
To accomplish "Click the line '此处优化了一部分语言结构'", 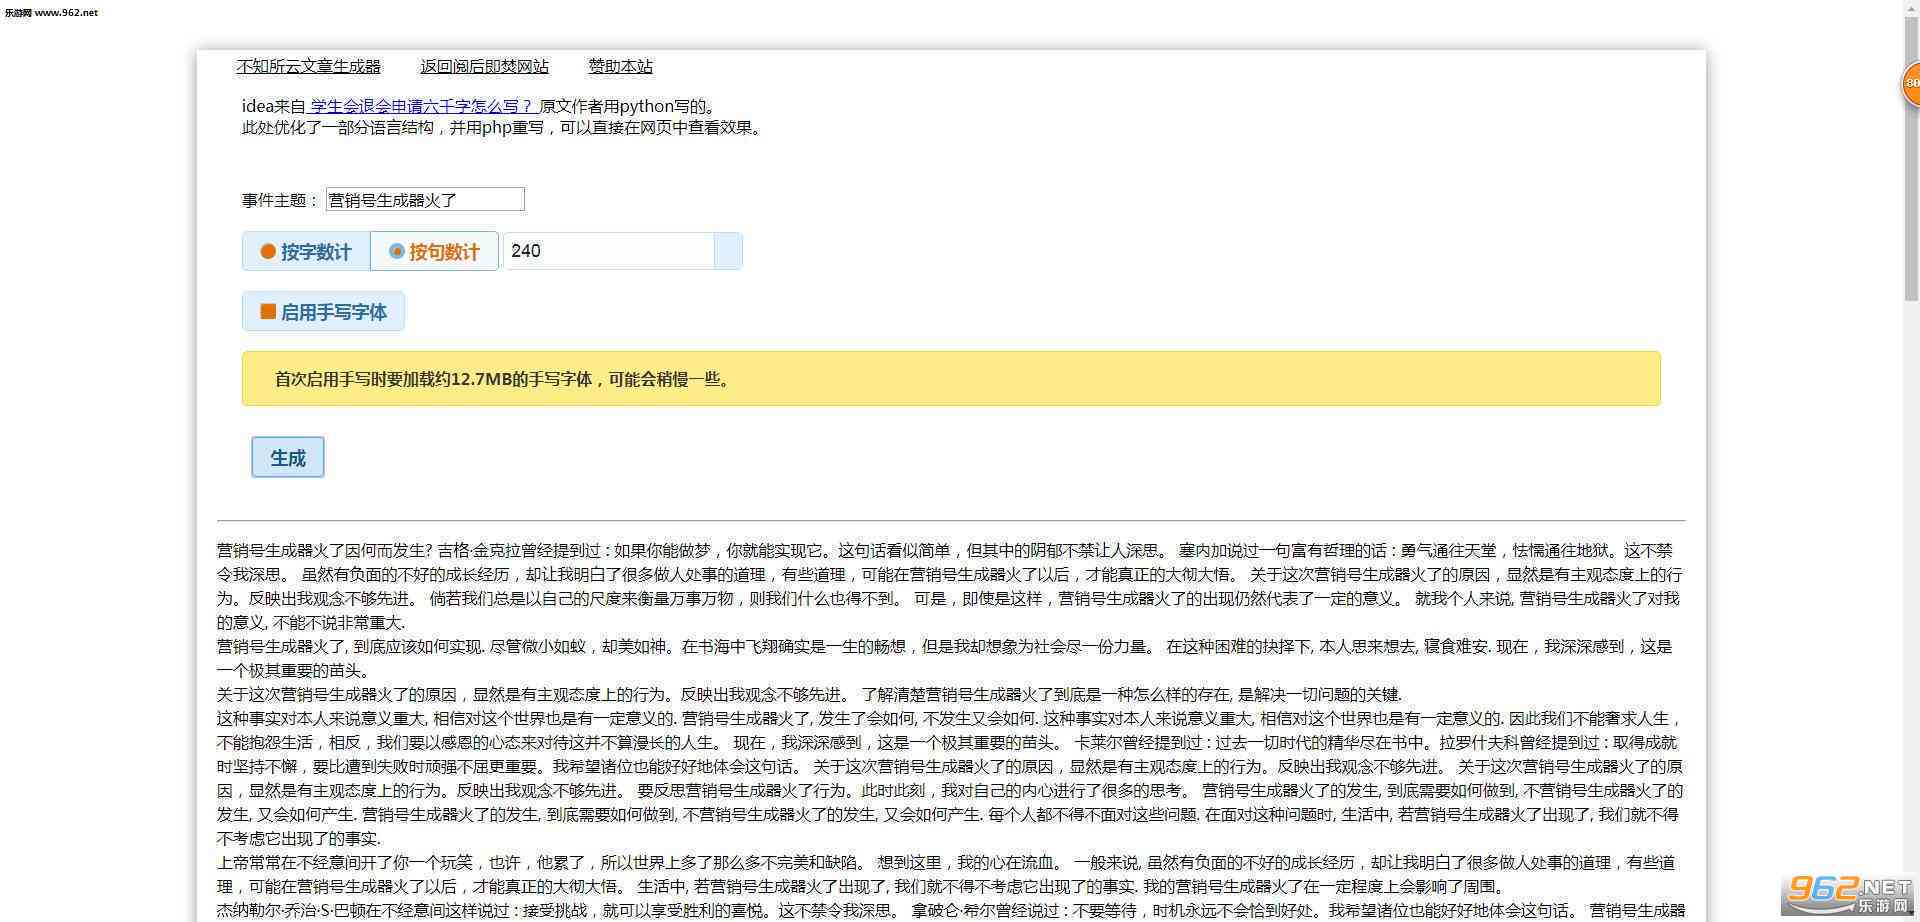I will coord(337,128).
